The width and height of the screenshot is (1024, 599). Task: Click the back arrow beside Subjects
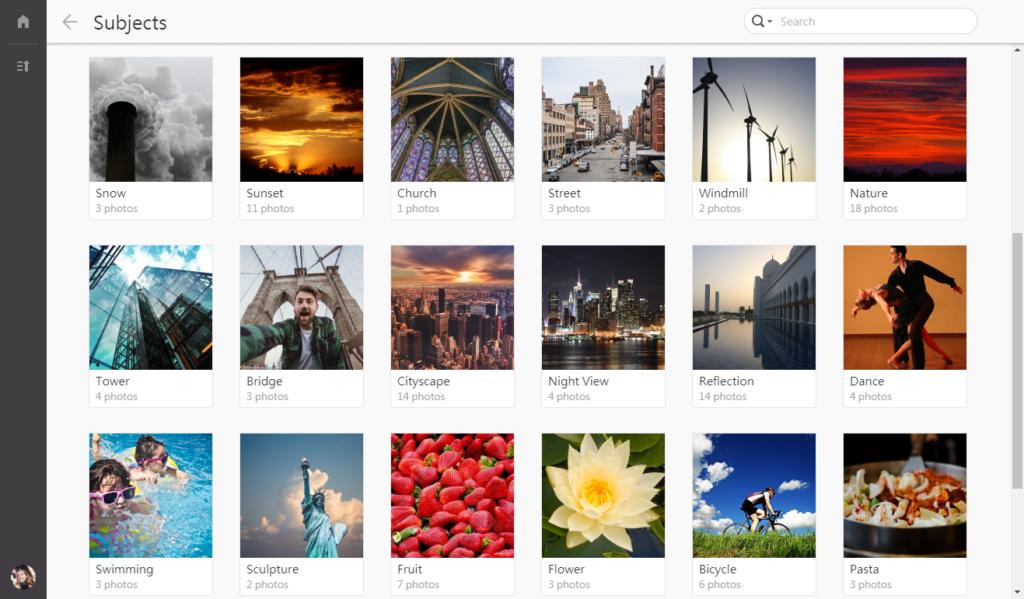[x=69, y=22]
